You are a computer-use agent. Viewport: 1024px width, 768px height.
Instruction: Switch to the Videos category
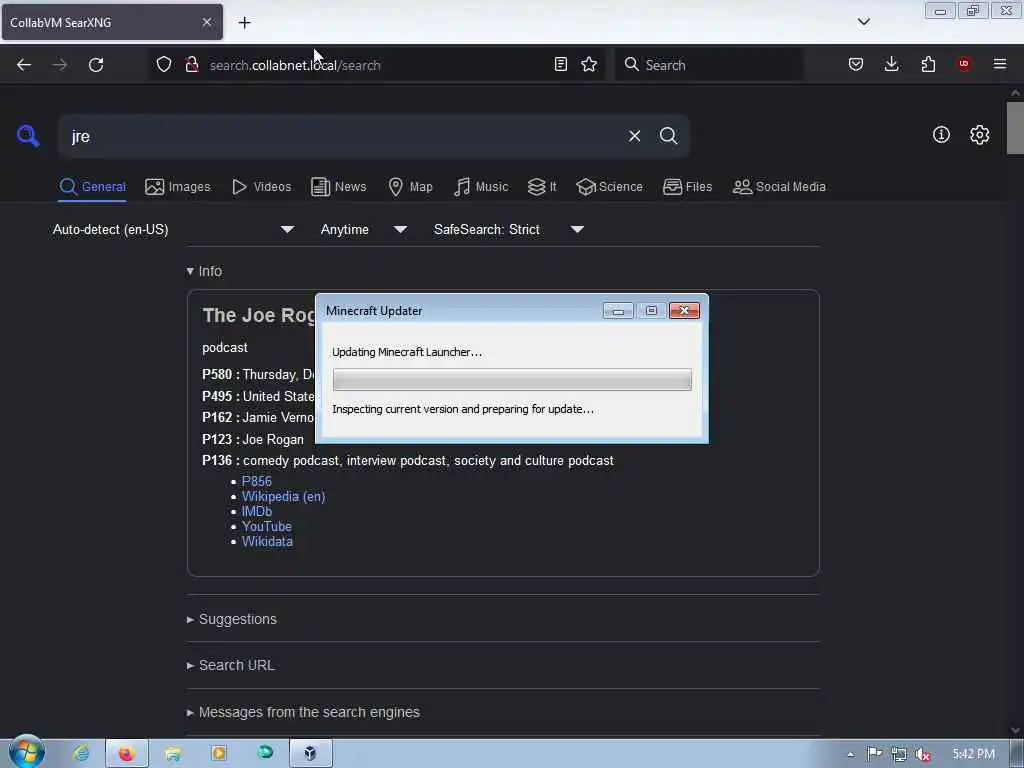click(262, 187)
